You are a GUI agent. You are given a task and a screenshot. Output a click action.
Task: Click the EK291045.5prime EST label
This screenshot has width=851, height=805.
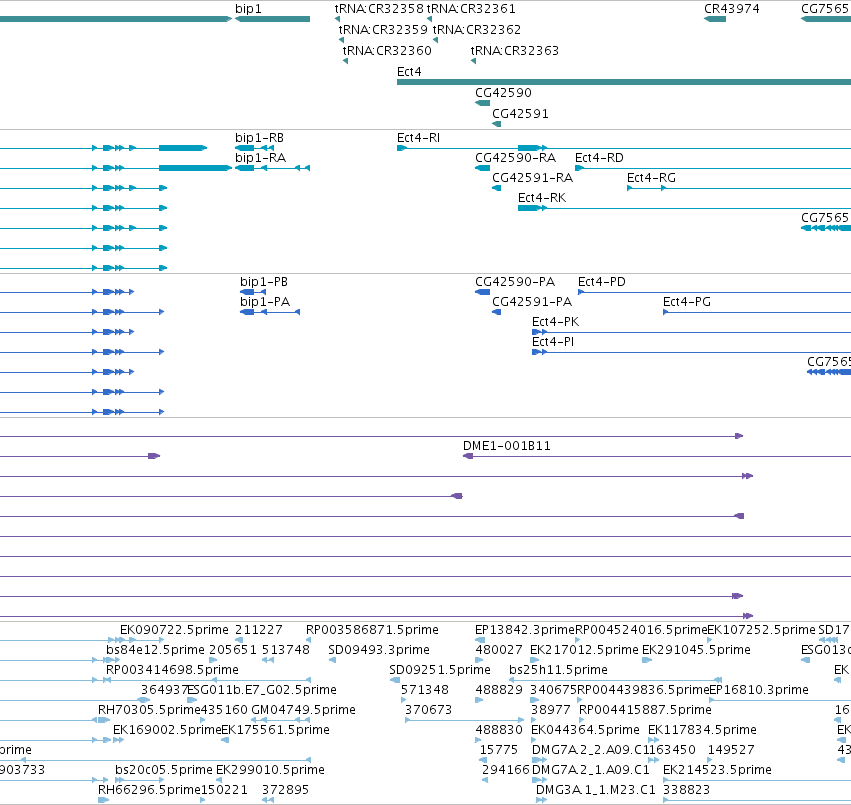pyautogui.click(x=696, y=650)
